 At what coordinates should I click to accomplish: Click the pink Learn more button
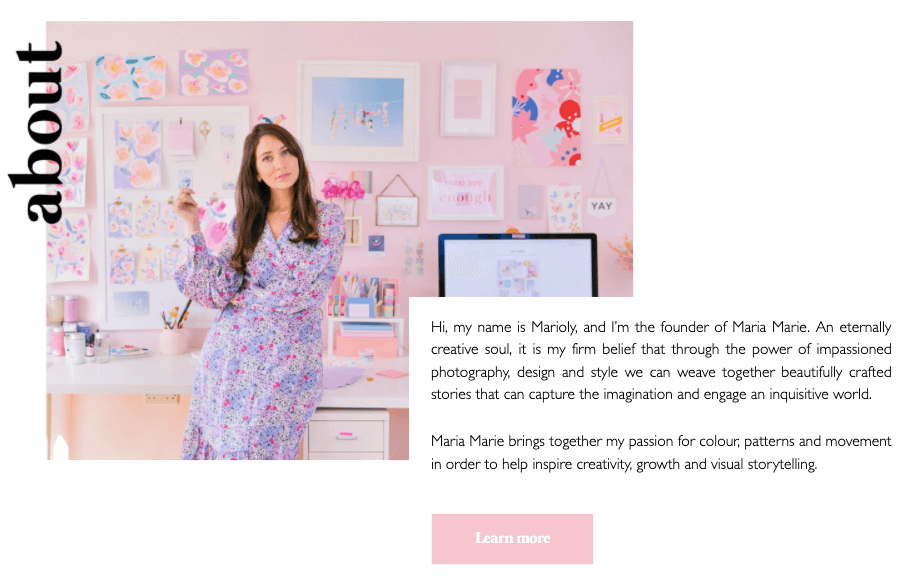(x=512, y=538)
